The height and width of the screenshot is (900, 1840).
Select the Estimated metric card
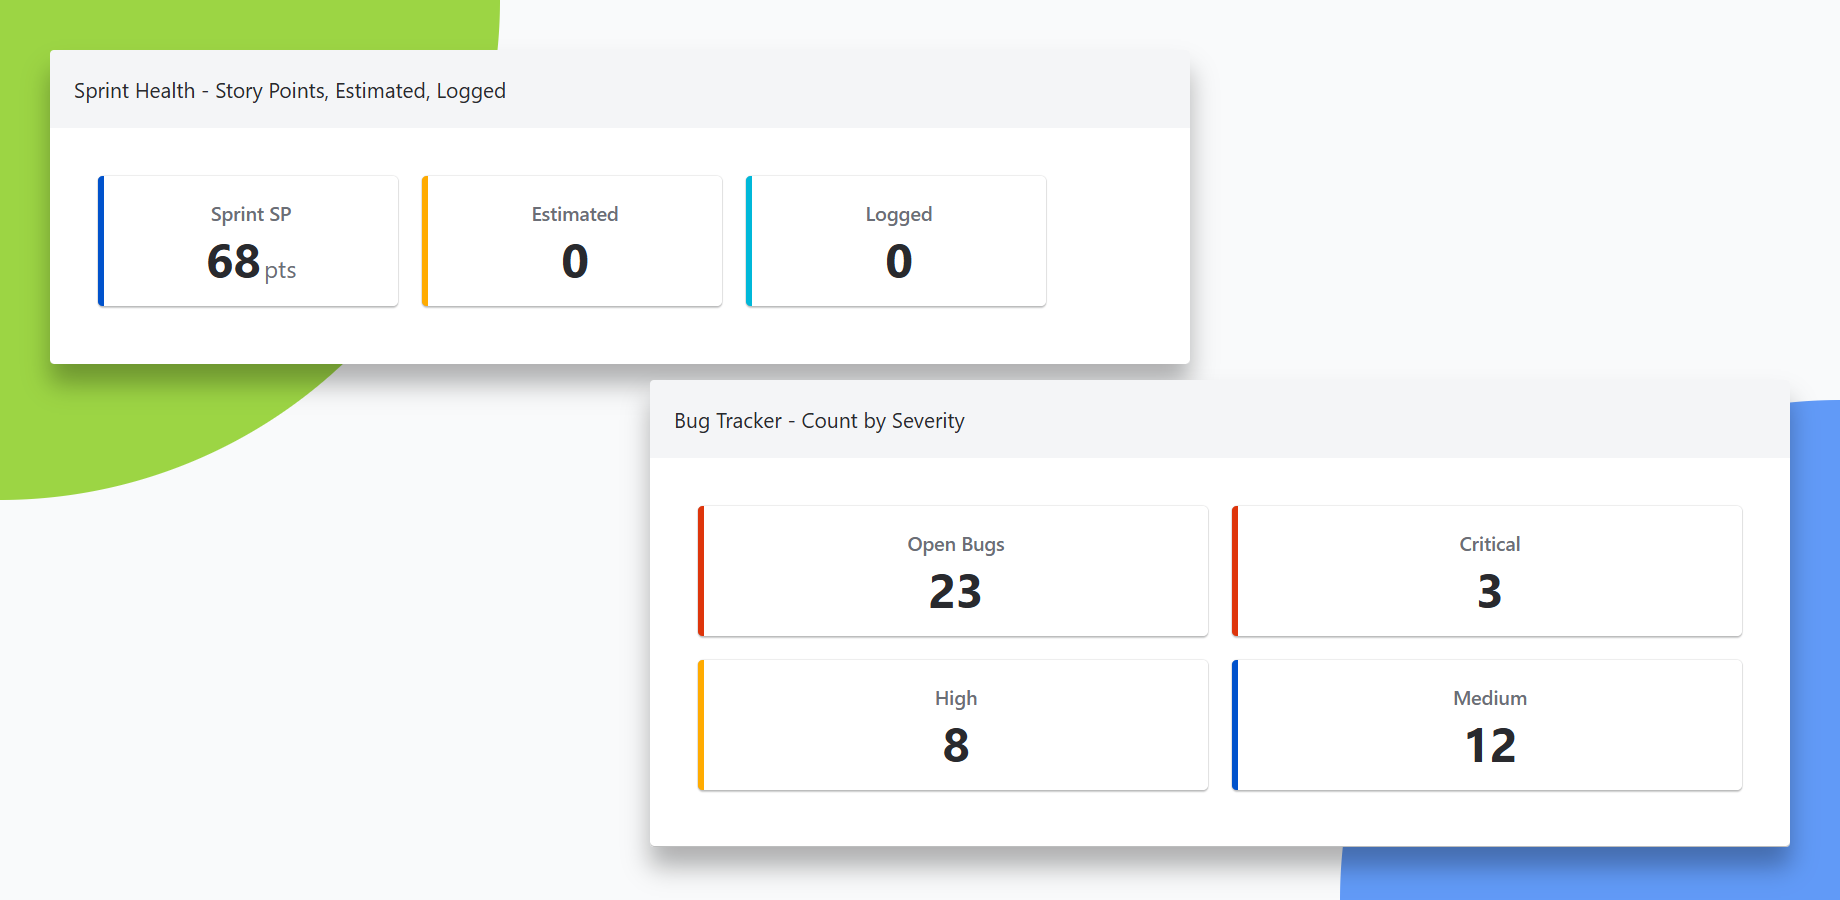tap(572, 241)
